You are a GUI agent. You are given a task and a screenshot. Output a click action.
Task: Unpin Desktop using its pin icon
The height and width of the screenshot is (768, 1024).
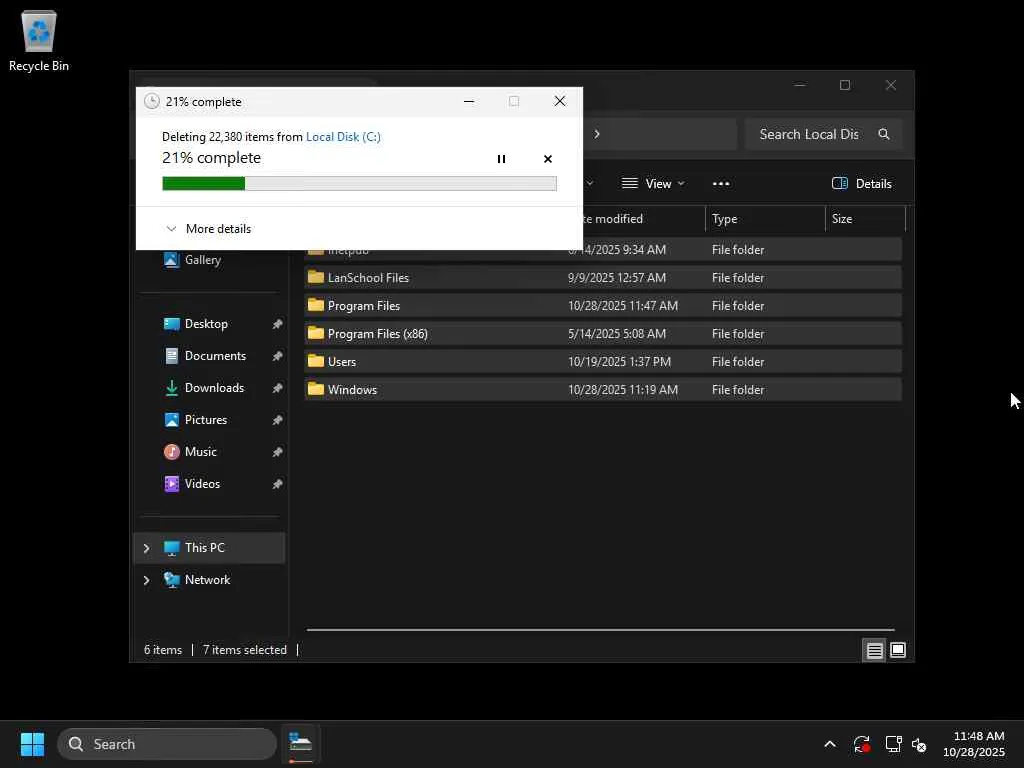pos(277,324)
